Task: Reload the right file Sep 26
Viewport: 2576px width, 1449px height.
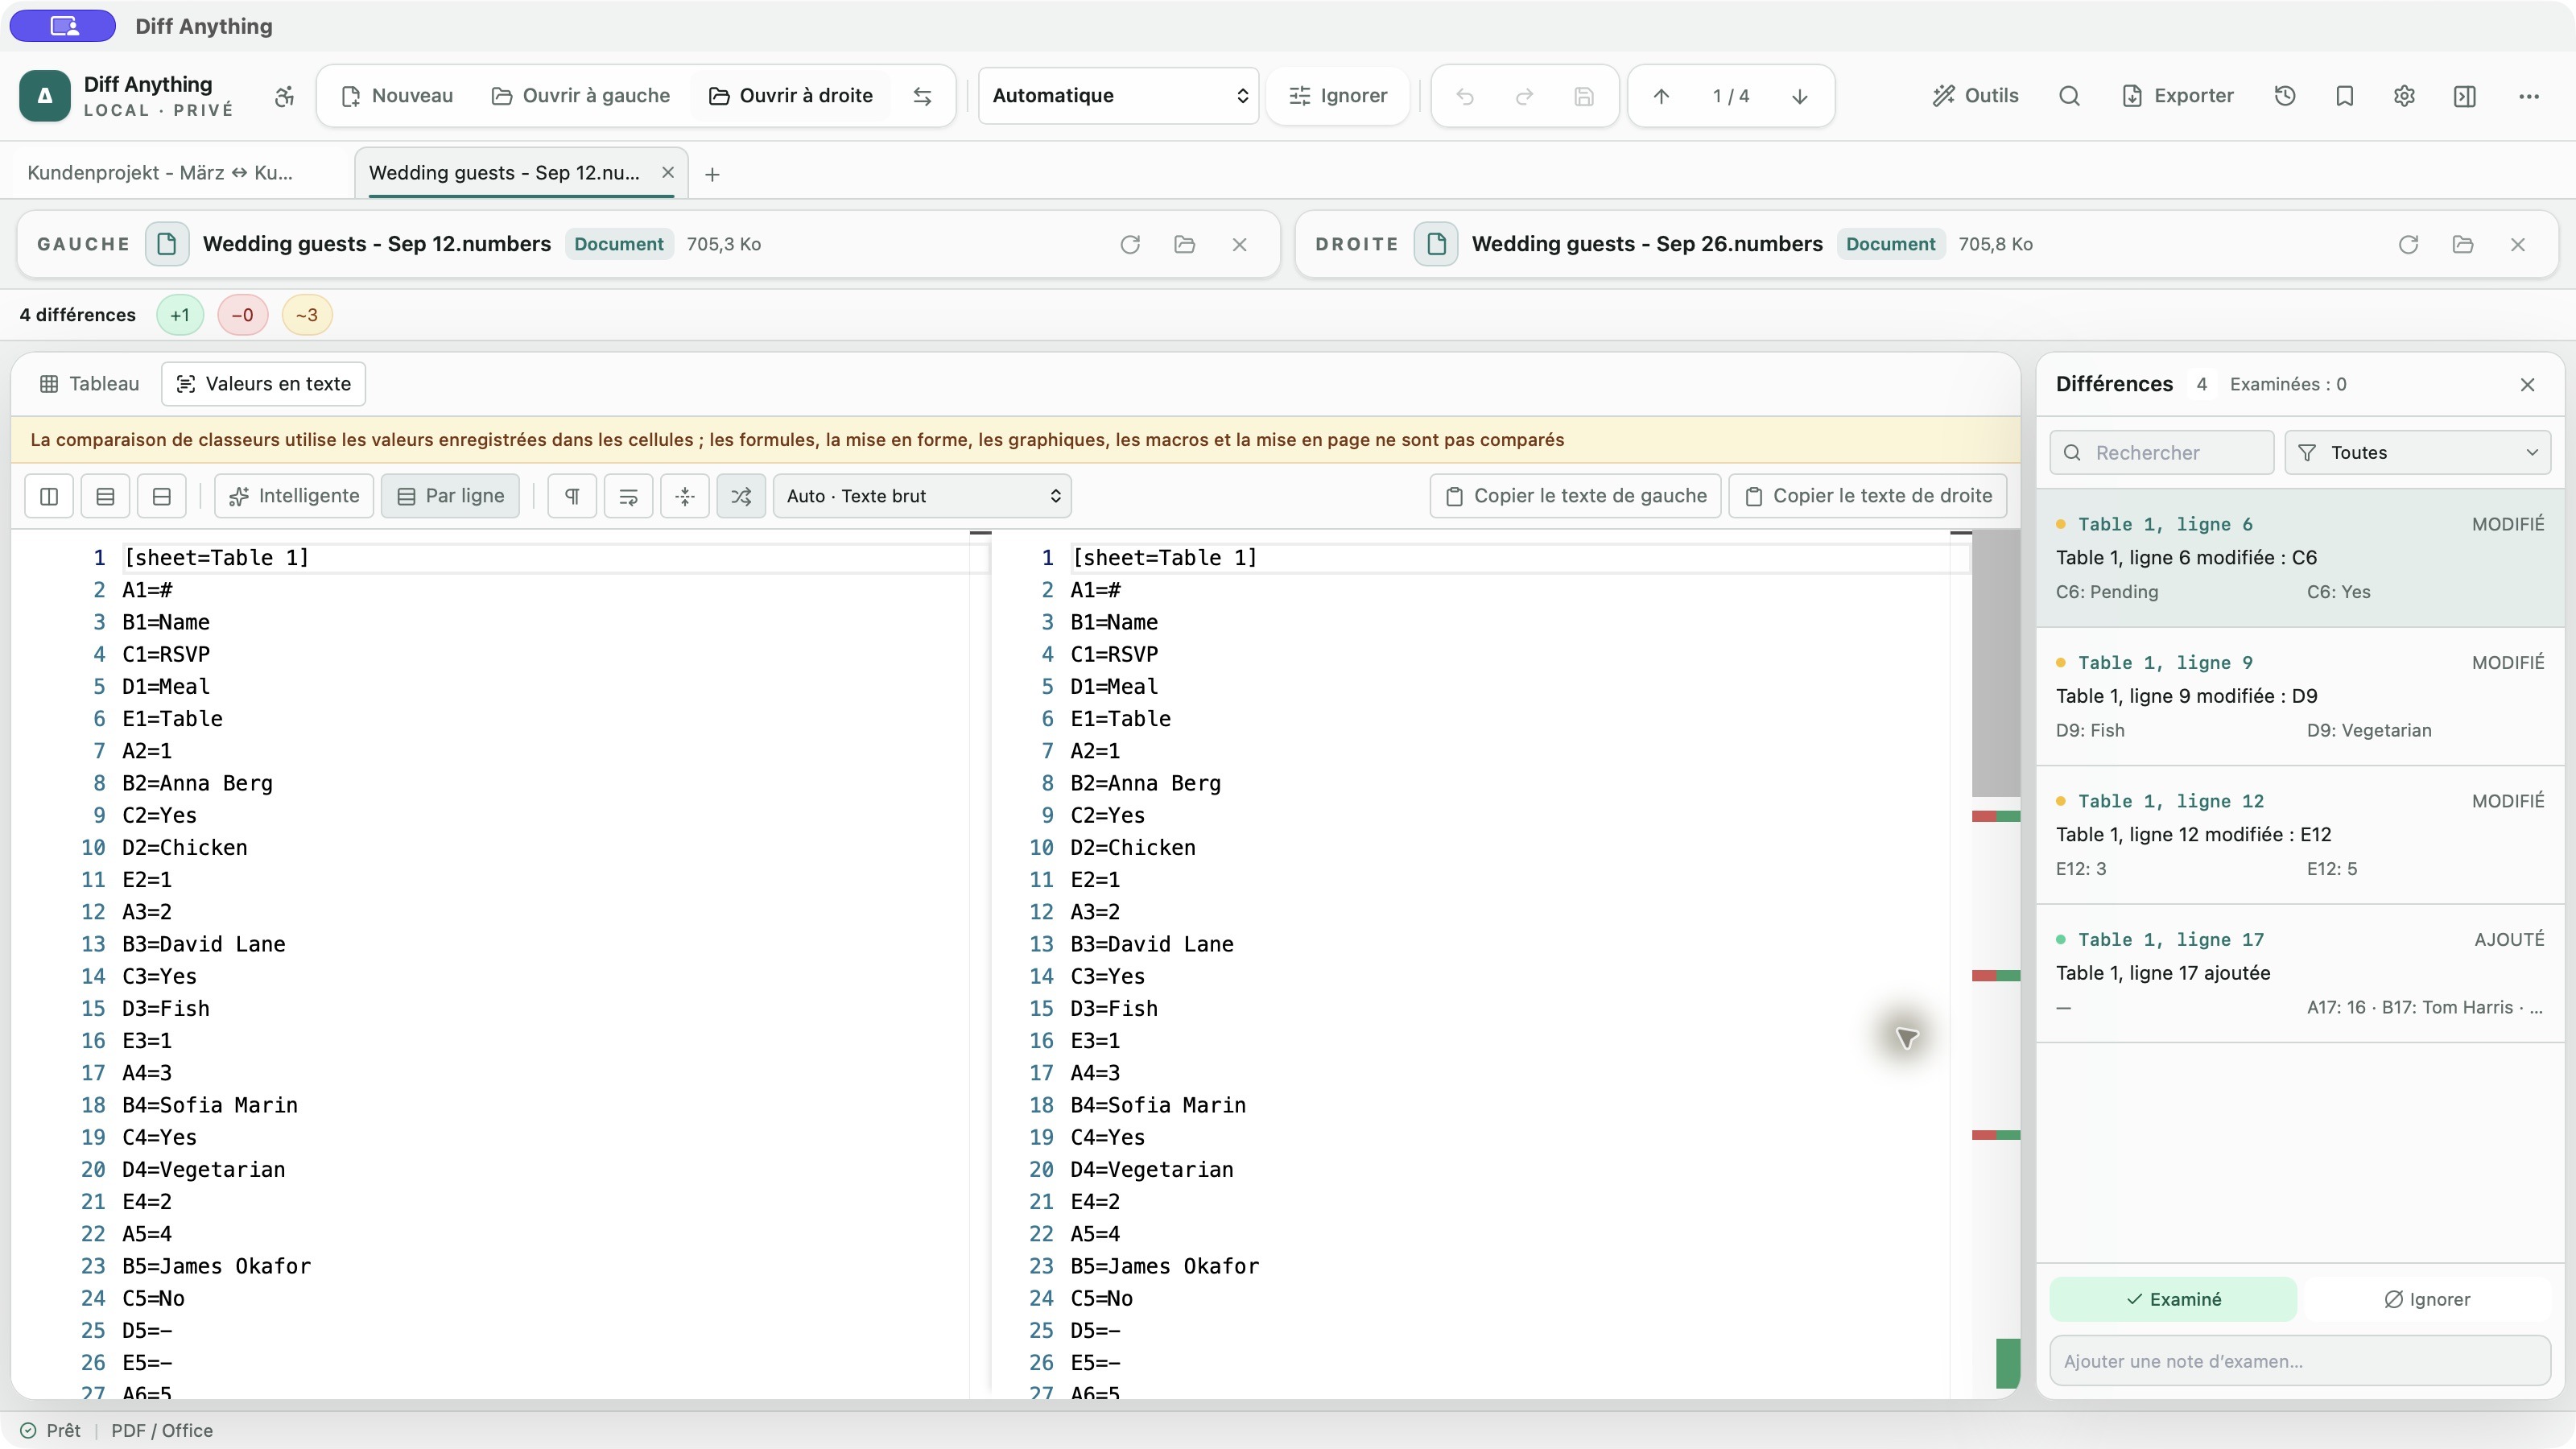Action: point(2408,244)
